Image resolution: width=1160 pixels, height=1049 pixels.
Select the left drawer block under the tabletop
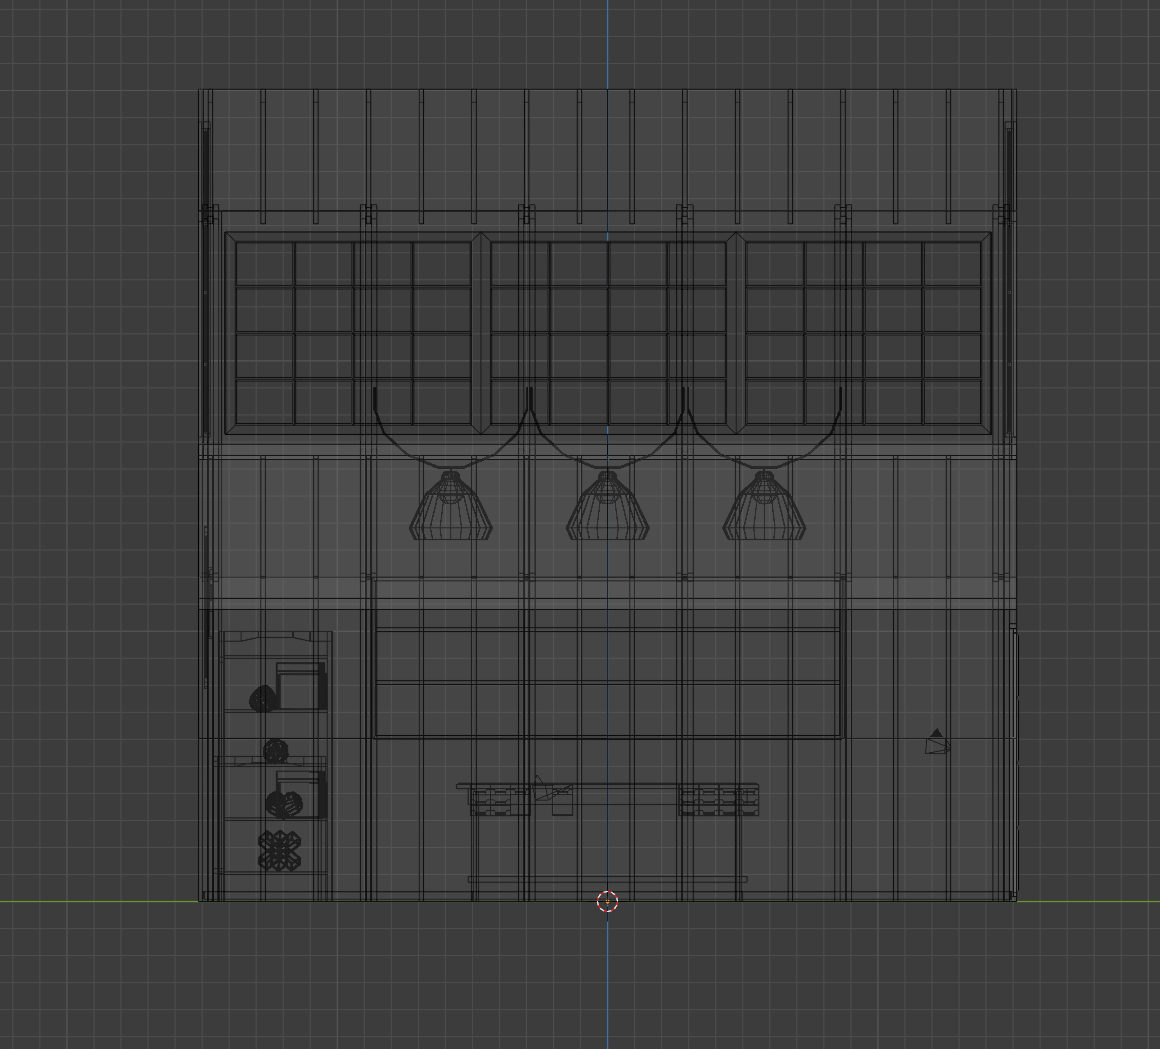point(499,801)
